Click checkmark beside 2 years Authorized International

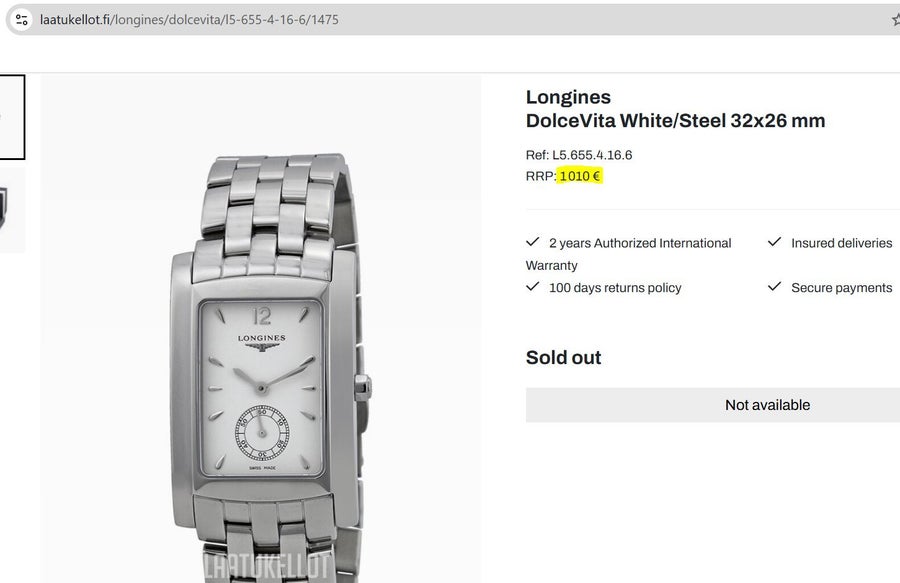(533, 242)
